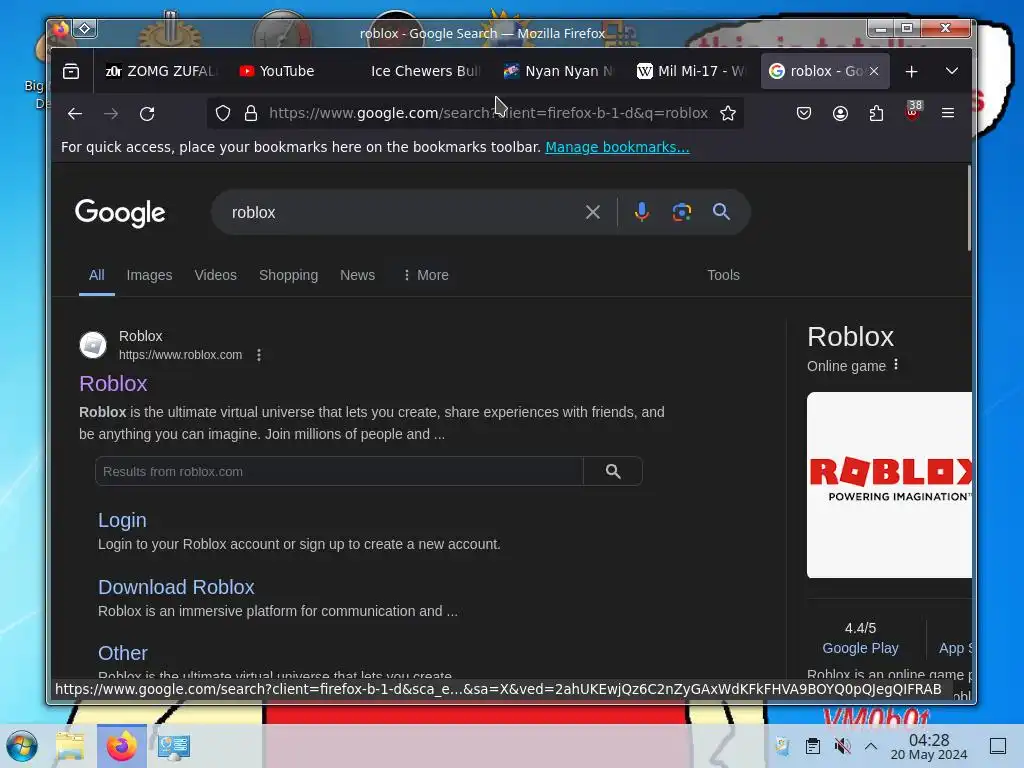Select the Shopping results tab
This screenshot has width=1024, height=768.
point(289,275)
